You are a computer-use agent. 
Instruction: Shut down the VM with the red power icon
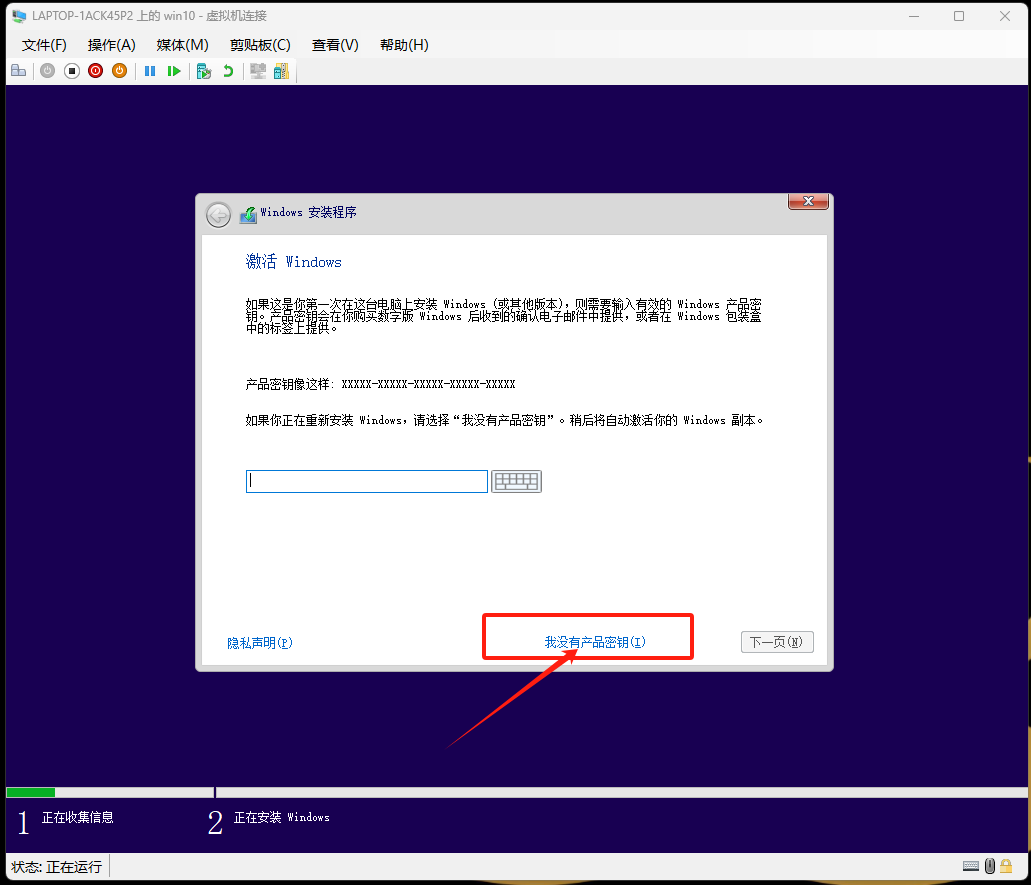pyautogui.click(x=95, y=71)
